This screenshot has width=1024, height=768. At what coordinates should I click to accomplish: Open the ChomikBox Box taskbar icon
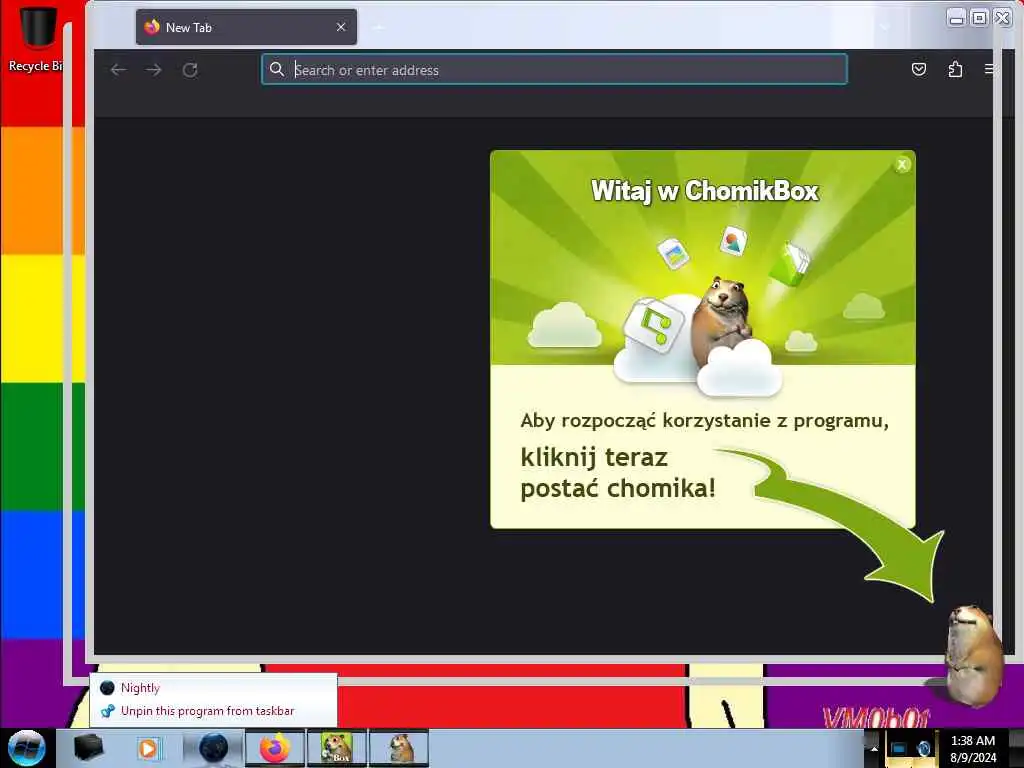click(x=336, y=748)
